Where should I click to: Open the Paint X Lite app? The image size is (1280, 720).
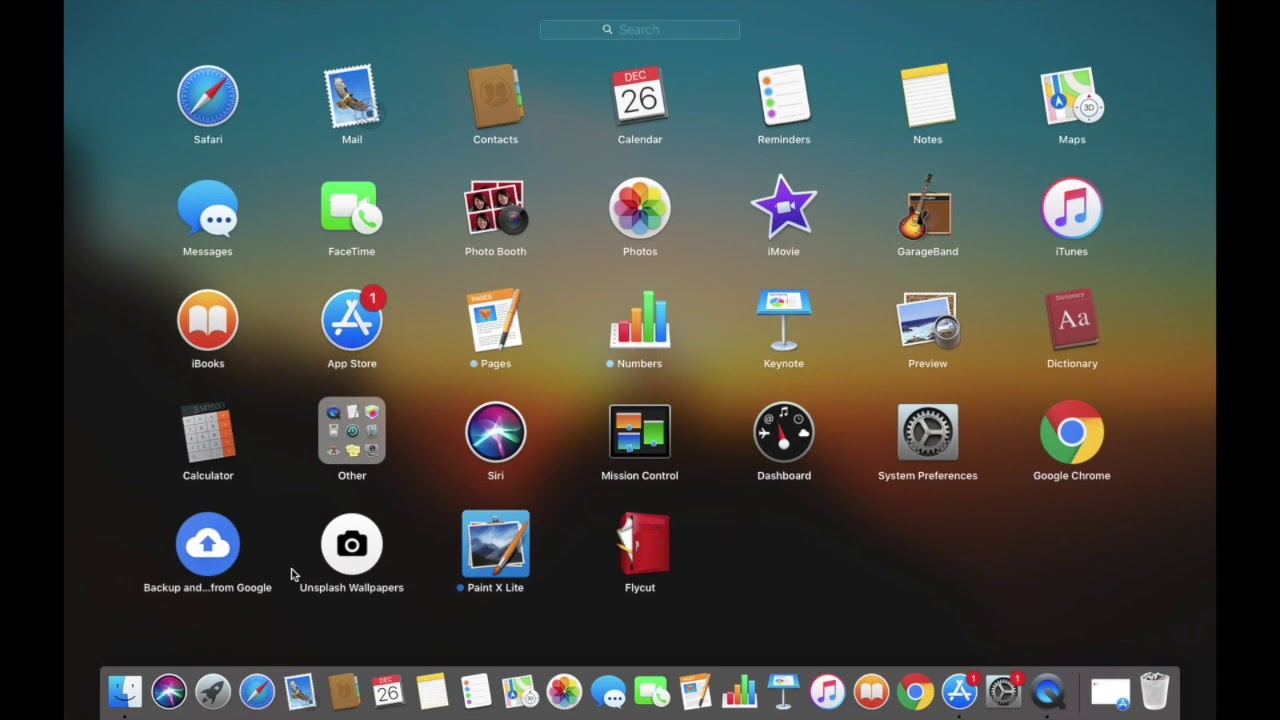(x=496, y=544)
